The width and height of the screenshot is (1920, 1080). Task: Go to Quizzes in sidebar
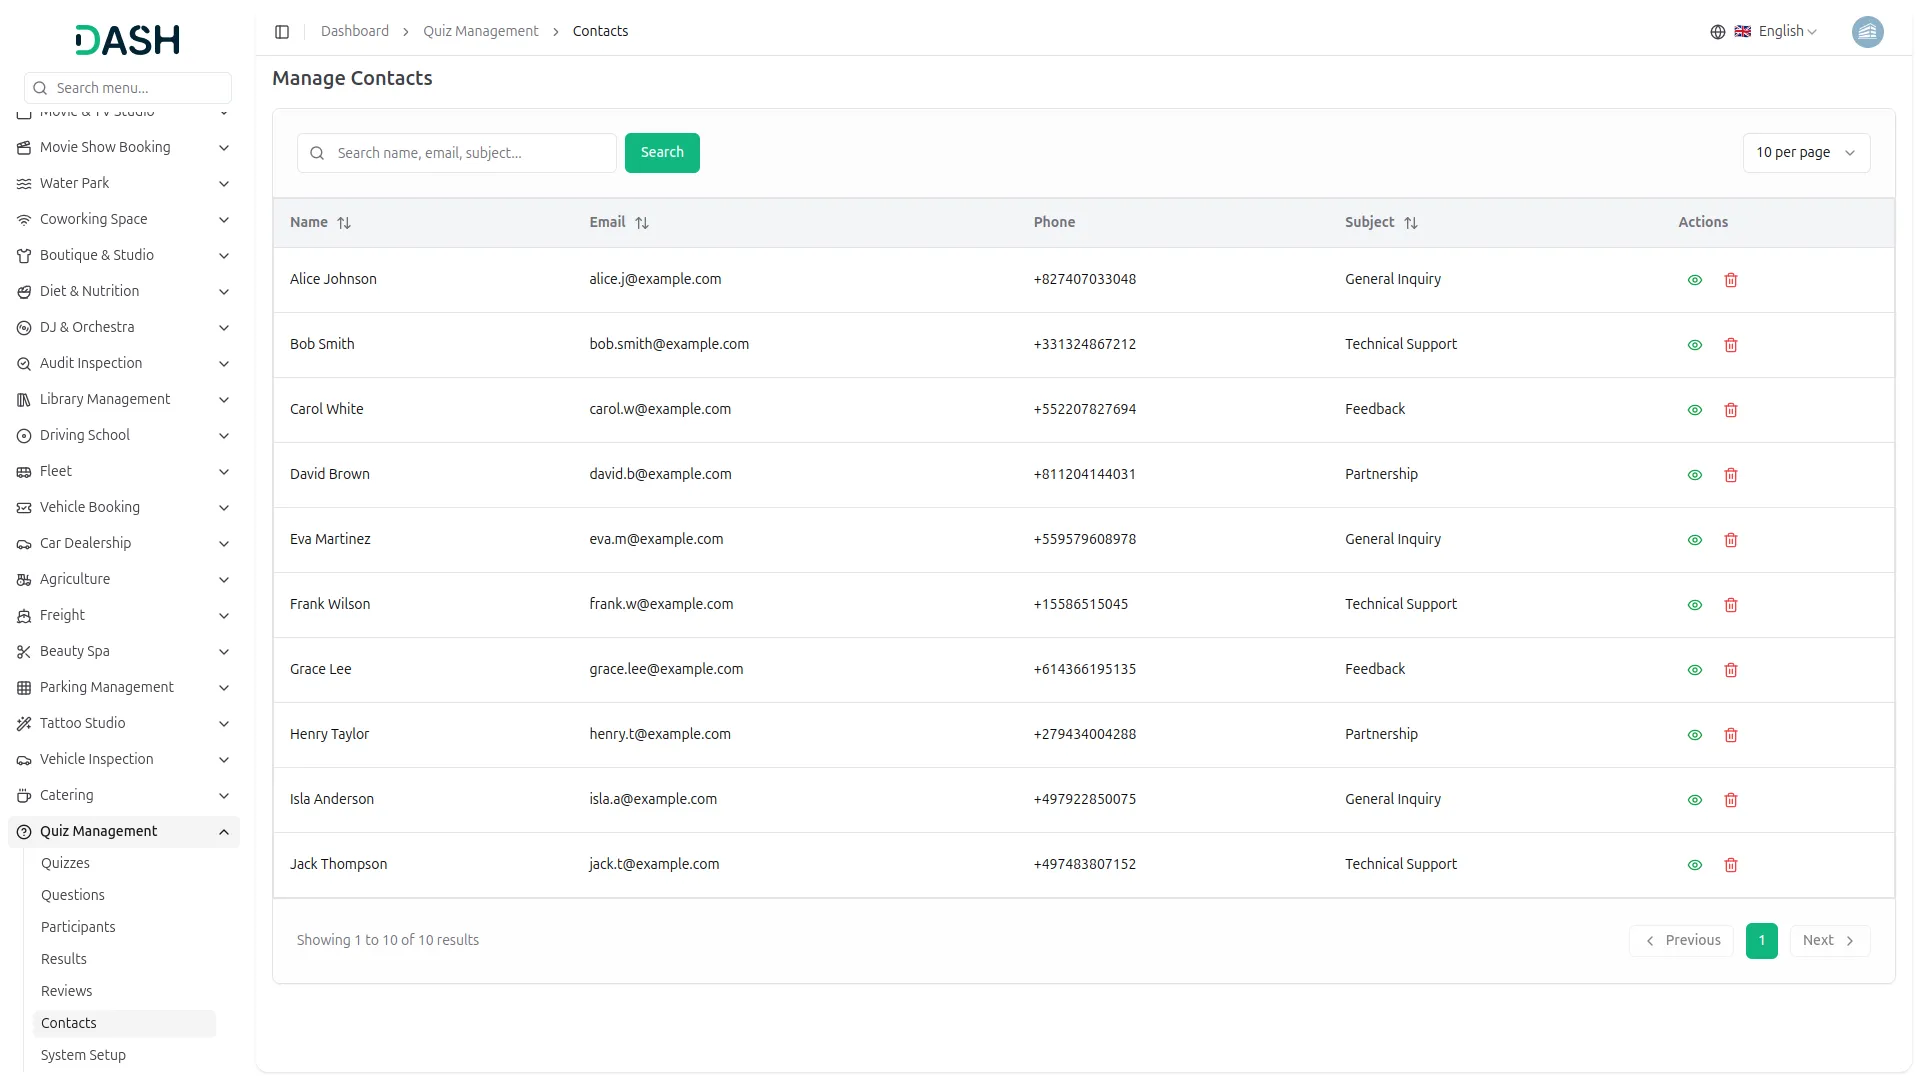coord(65,863)
